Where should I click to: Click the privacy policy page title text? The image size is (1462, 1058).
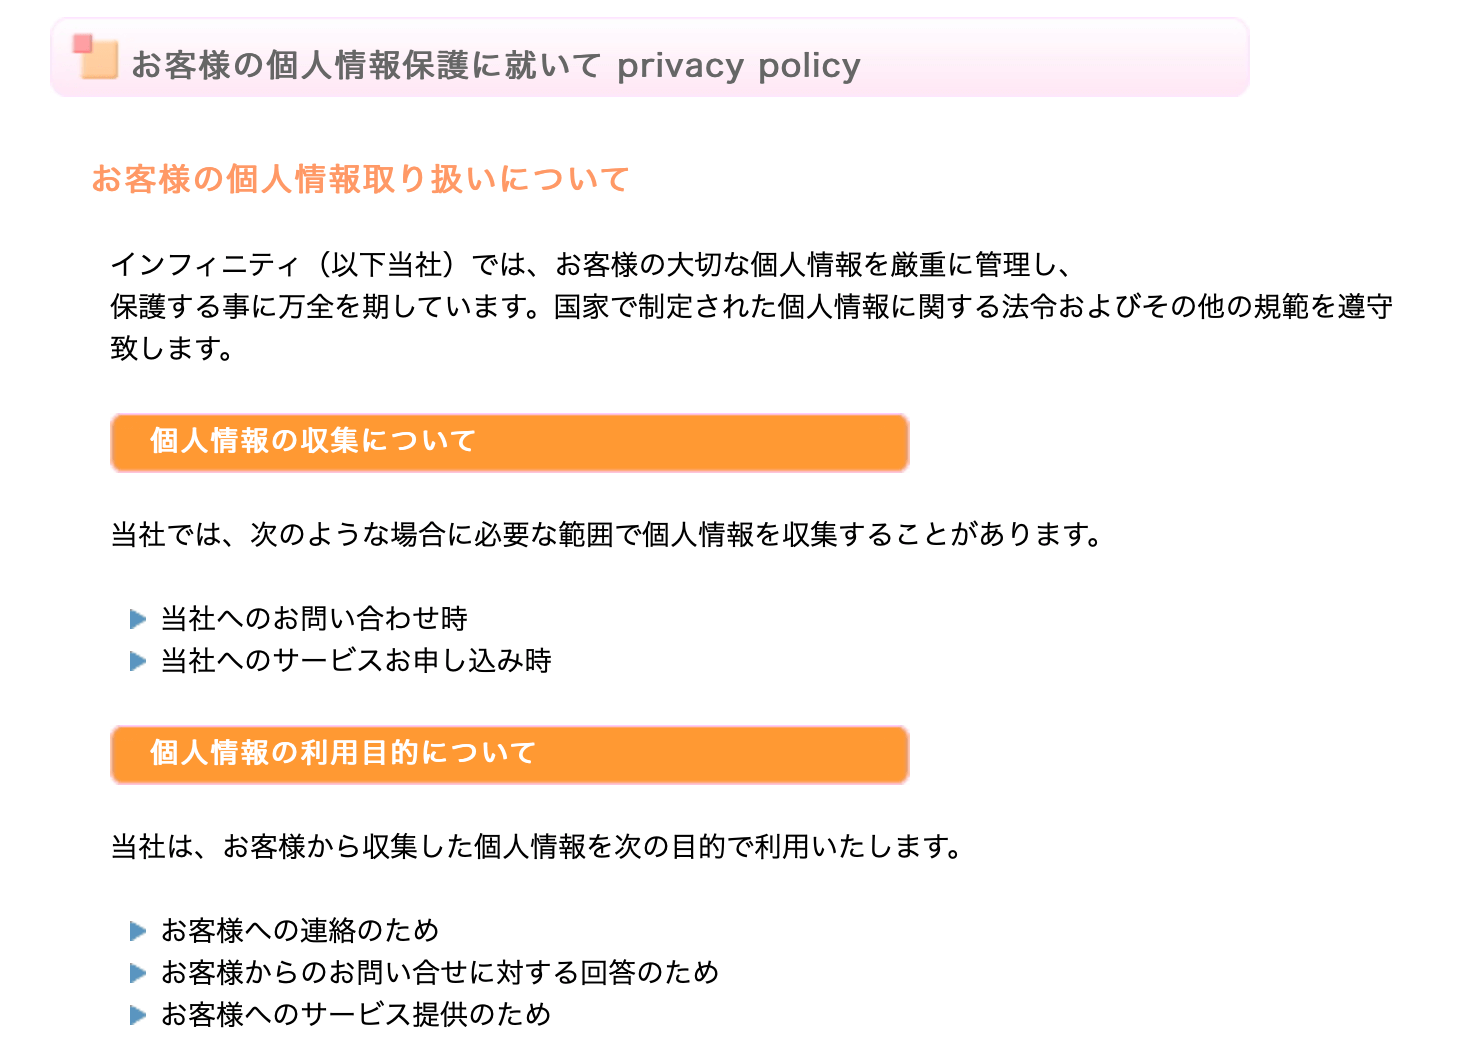[x=496, y=65]
